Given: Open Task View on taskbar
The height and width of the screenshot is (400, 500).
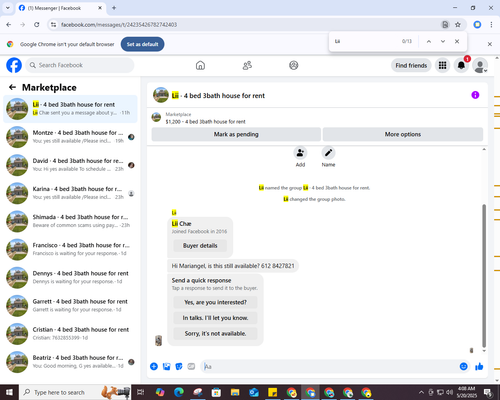Looking at the screenshot, I should coord(141,392).
